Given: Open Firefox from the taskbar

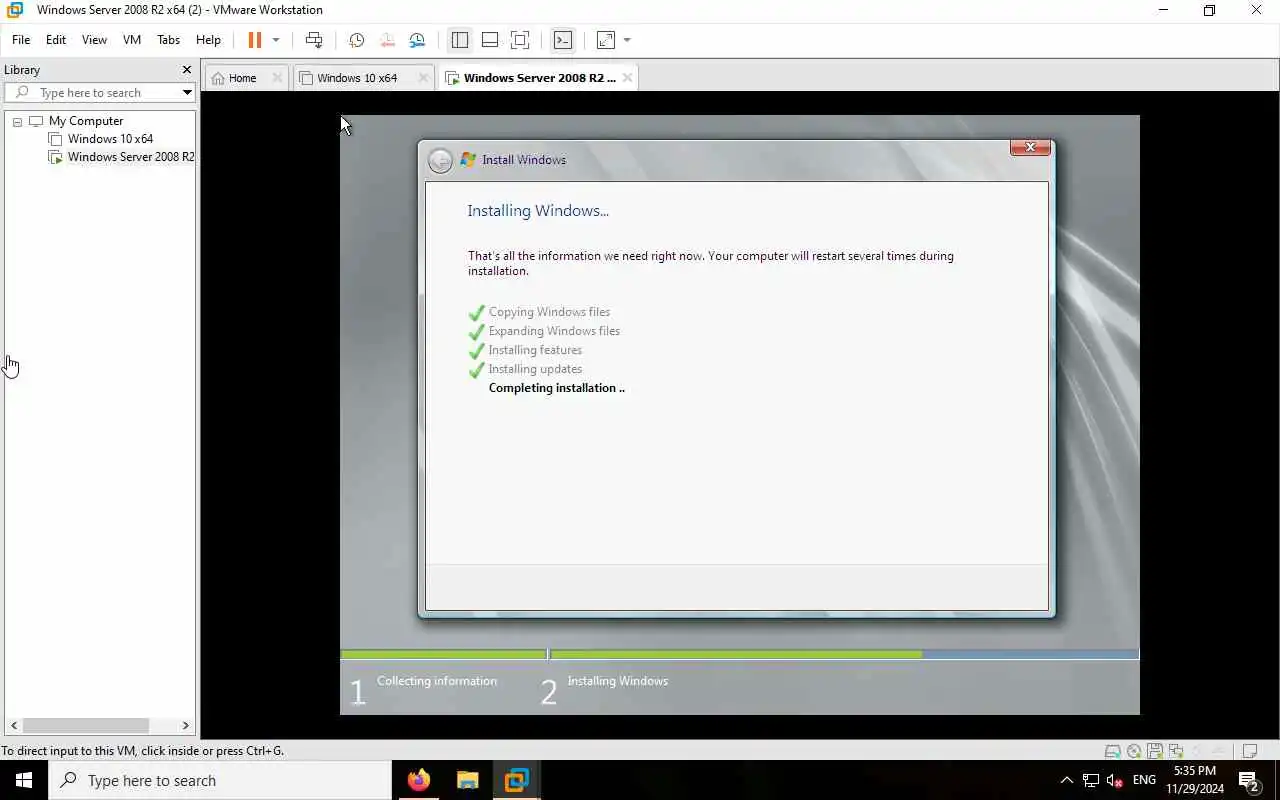Looking at the screenshot, I should click(x=419, y=780).
